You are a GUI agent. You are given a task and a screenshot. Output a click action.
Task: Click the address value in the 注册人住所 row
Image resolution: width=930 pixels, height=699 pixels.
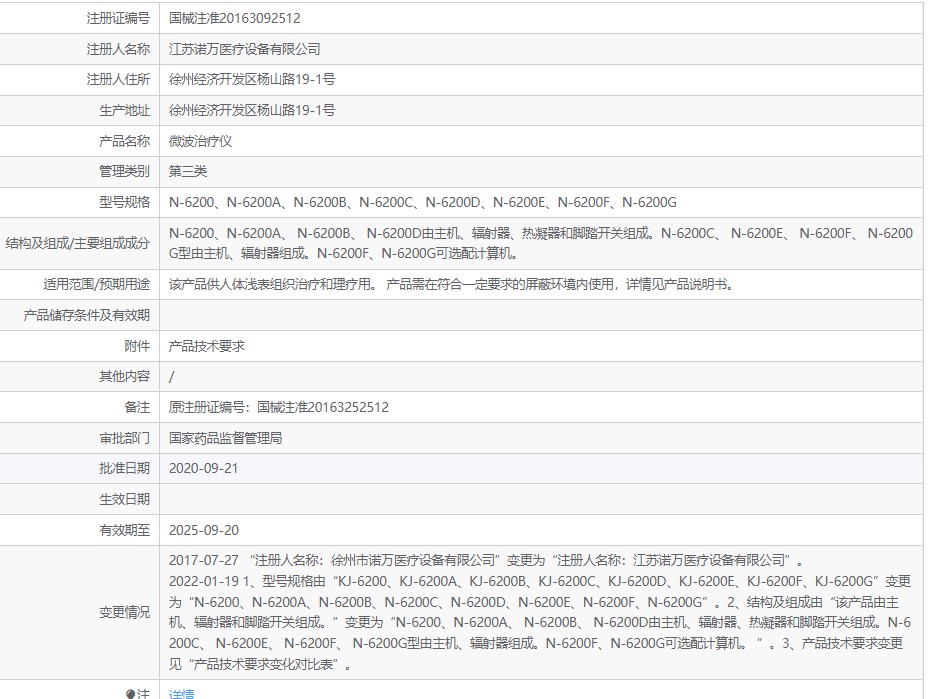[252, 79]
